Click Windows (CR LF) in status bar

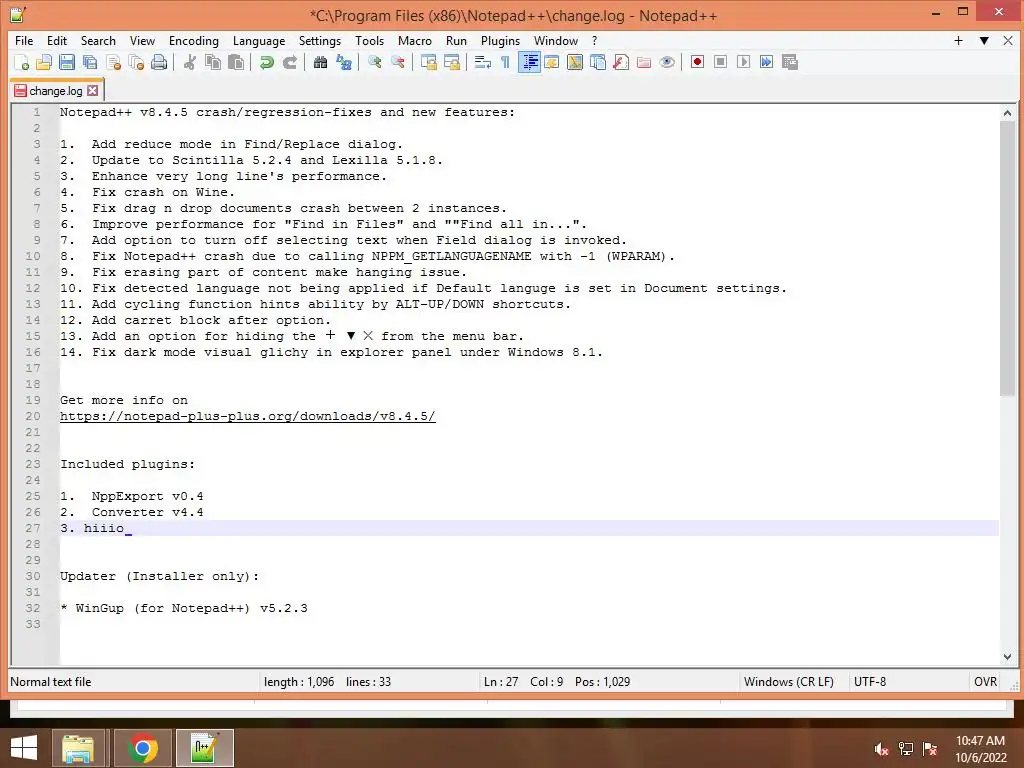[x=789, y=682]
